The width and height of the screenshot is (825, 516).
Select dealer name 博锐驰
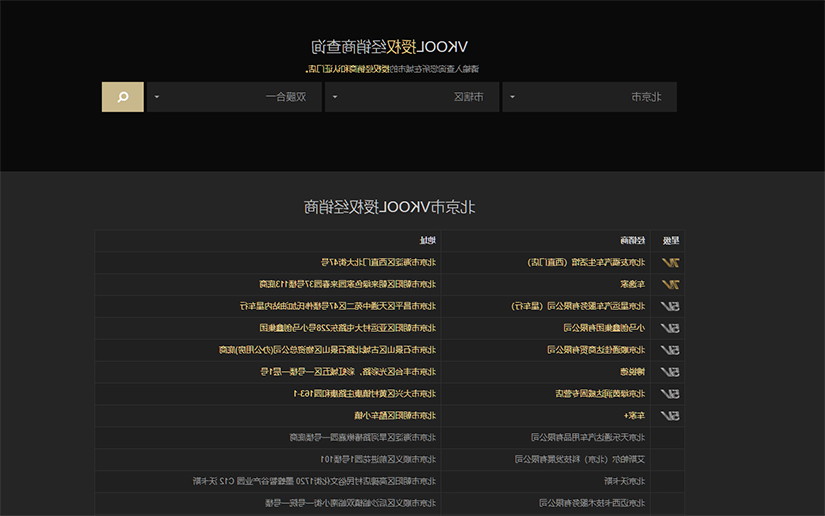pyautogui.click(x=632, y=372)
